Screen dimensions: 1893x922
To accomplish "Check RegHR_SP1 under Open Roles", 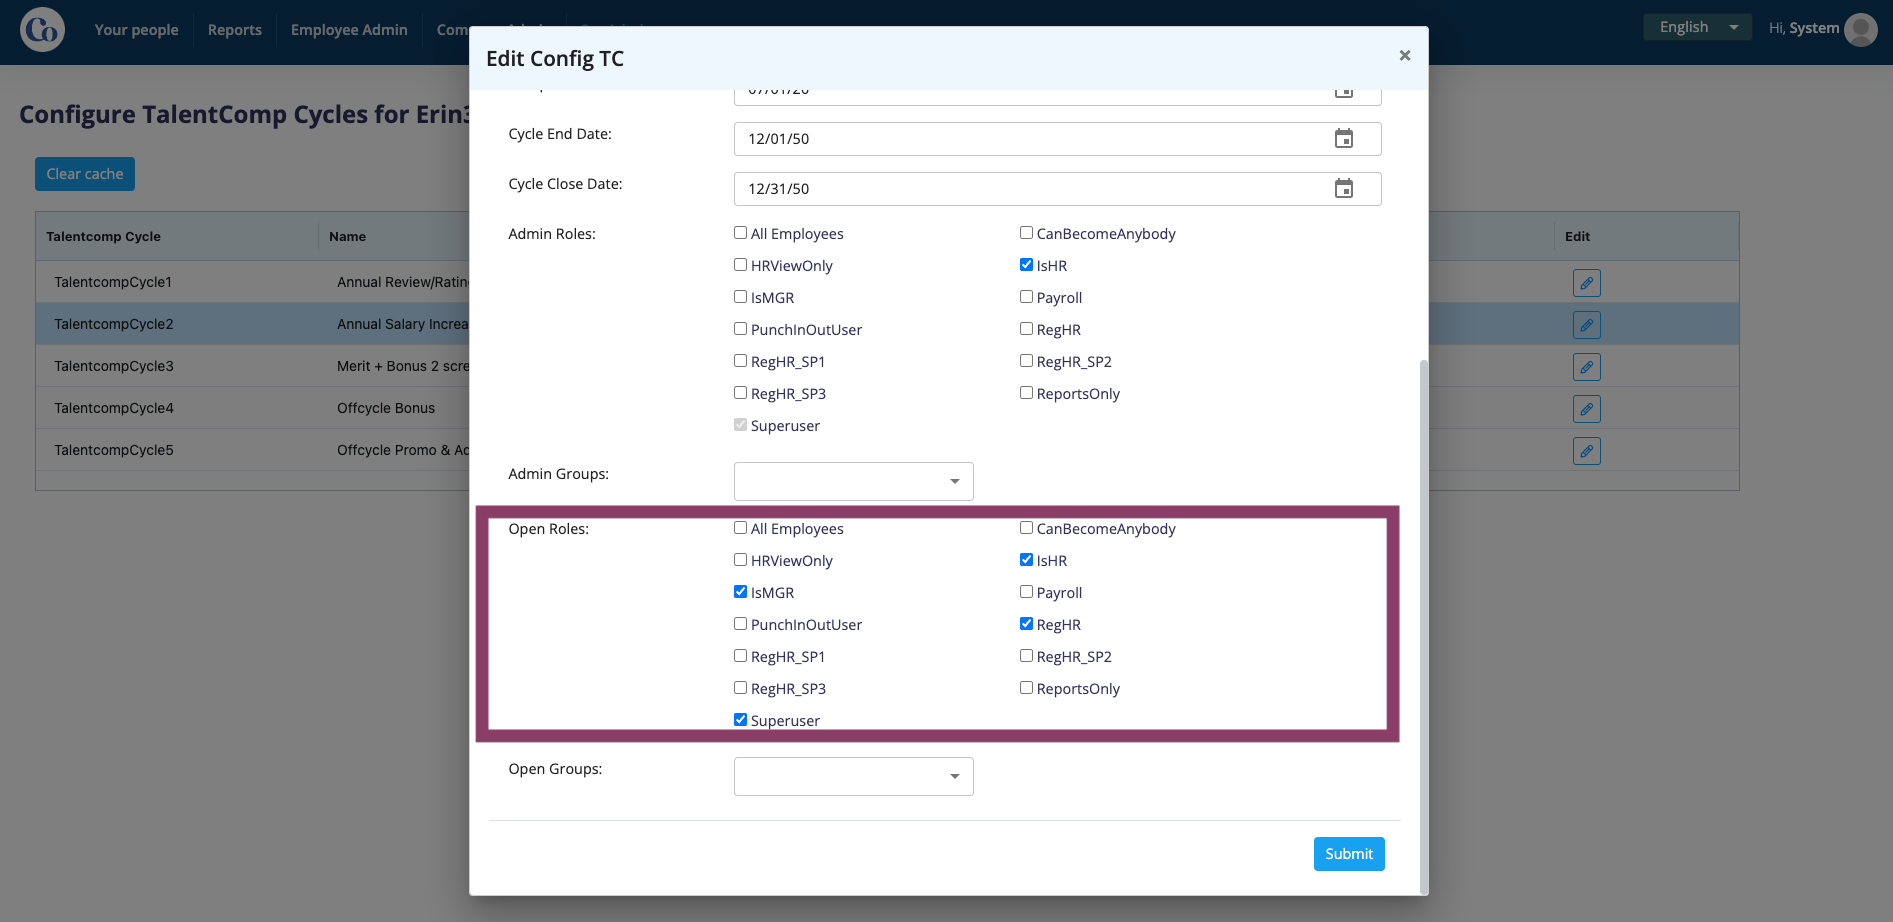I will [740, 656].
